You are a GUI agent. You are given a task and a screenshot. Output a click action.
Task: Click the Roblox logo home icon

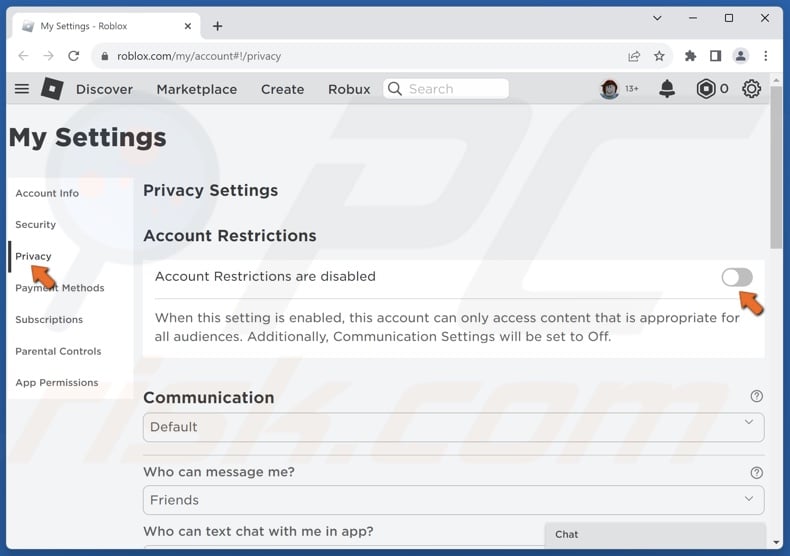[x=52, y=89]
